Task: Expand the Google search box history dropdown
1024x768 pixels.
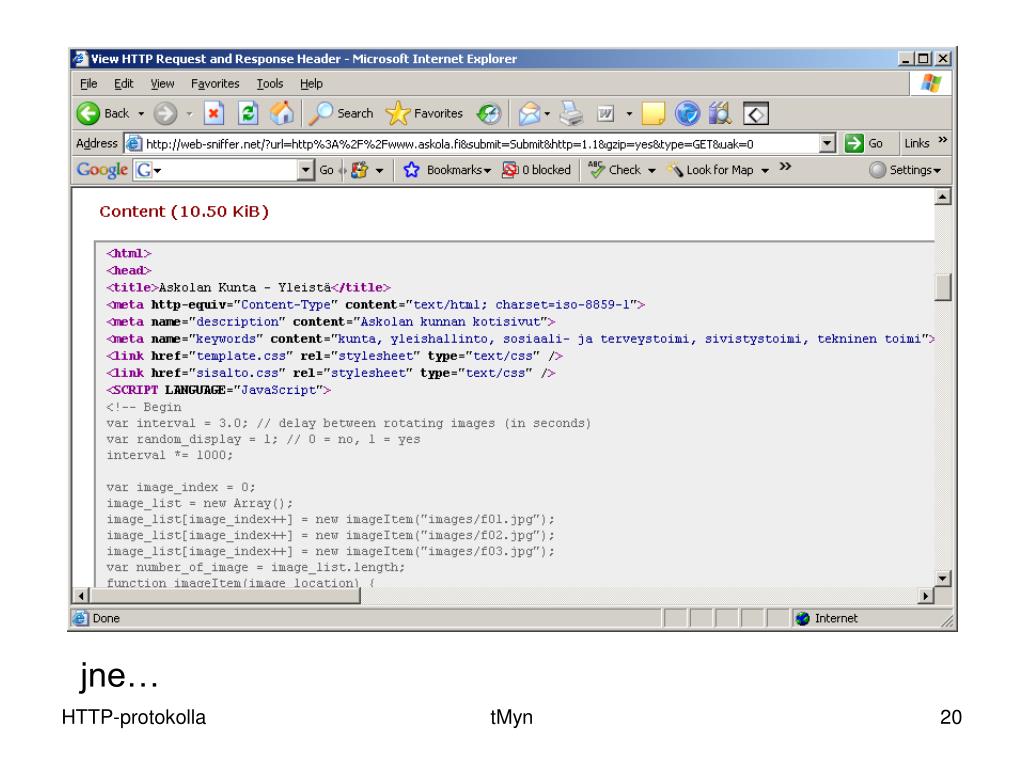Action: (x=306, y=170)
